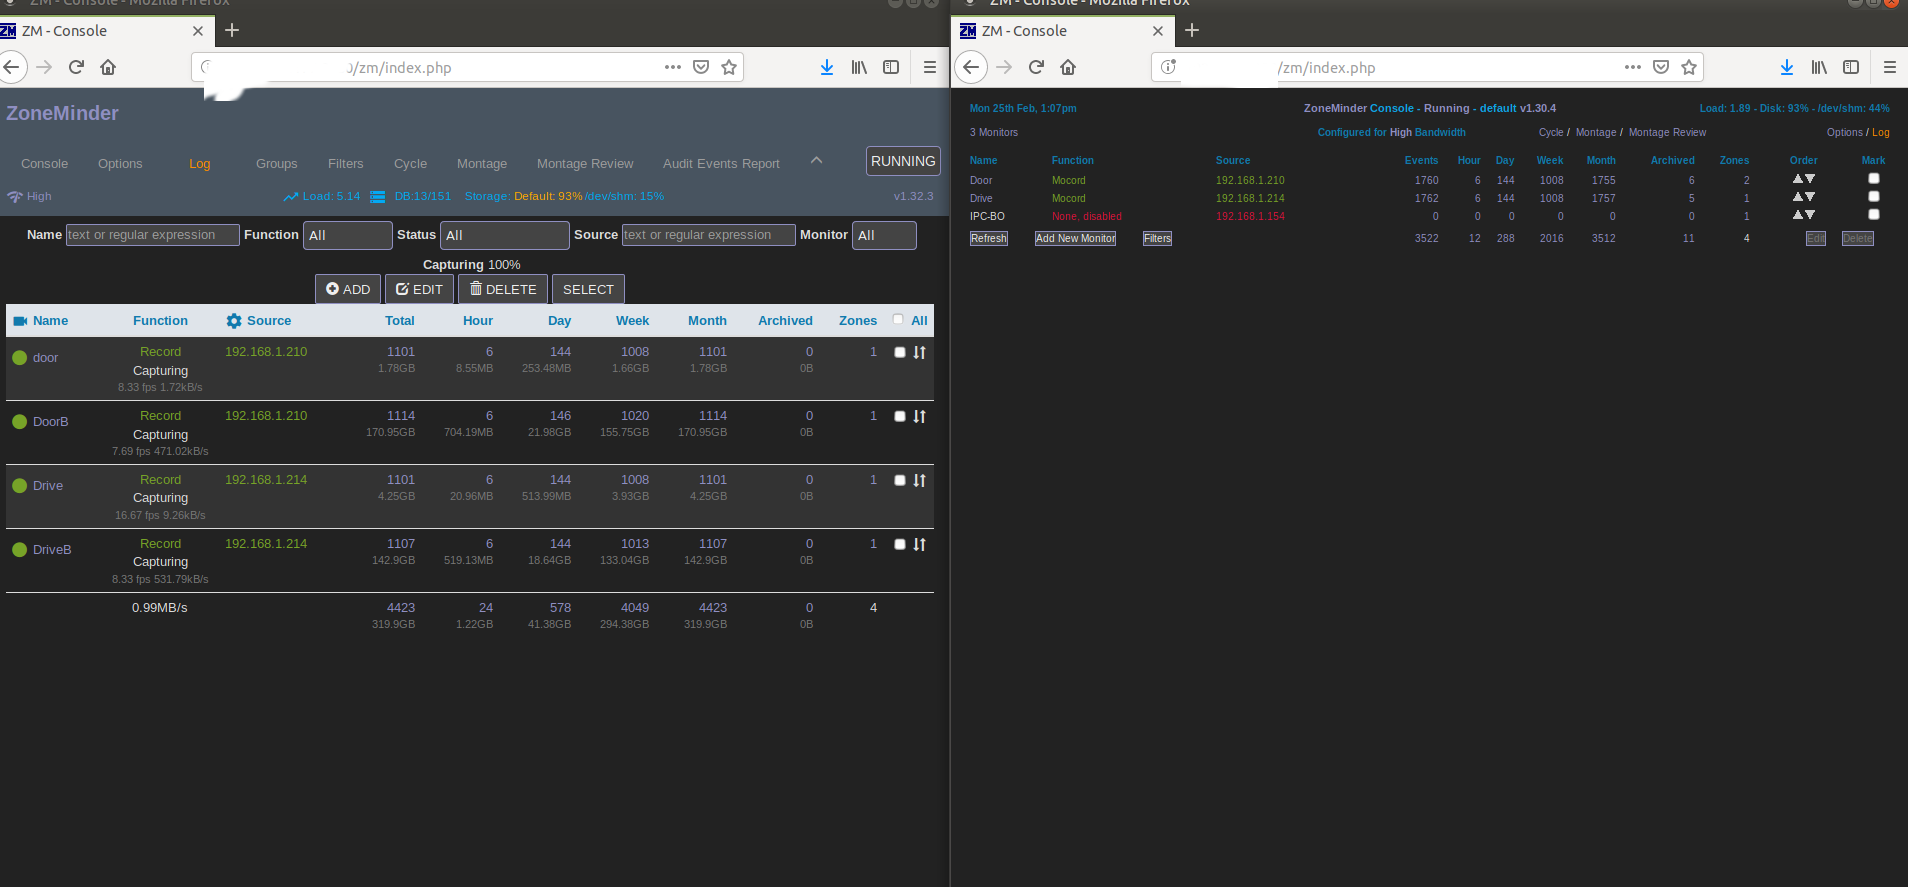Click back arrow in left Firefox window
The height and width of the screenshot is (887, 1908).
(x=11, y=67)
